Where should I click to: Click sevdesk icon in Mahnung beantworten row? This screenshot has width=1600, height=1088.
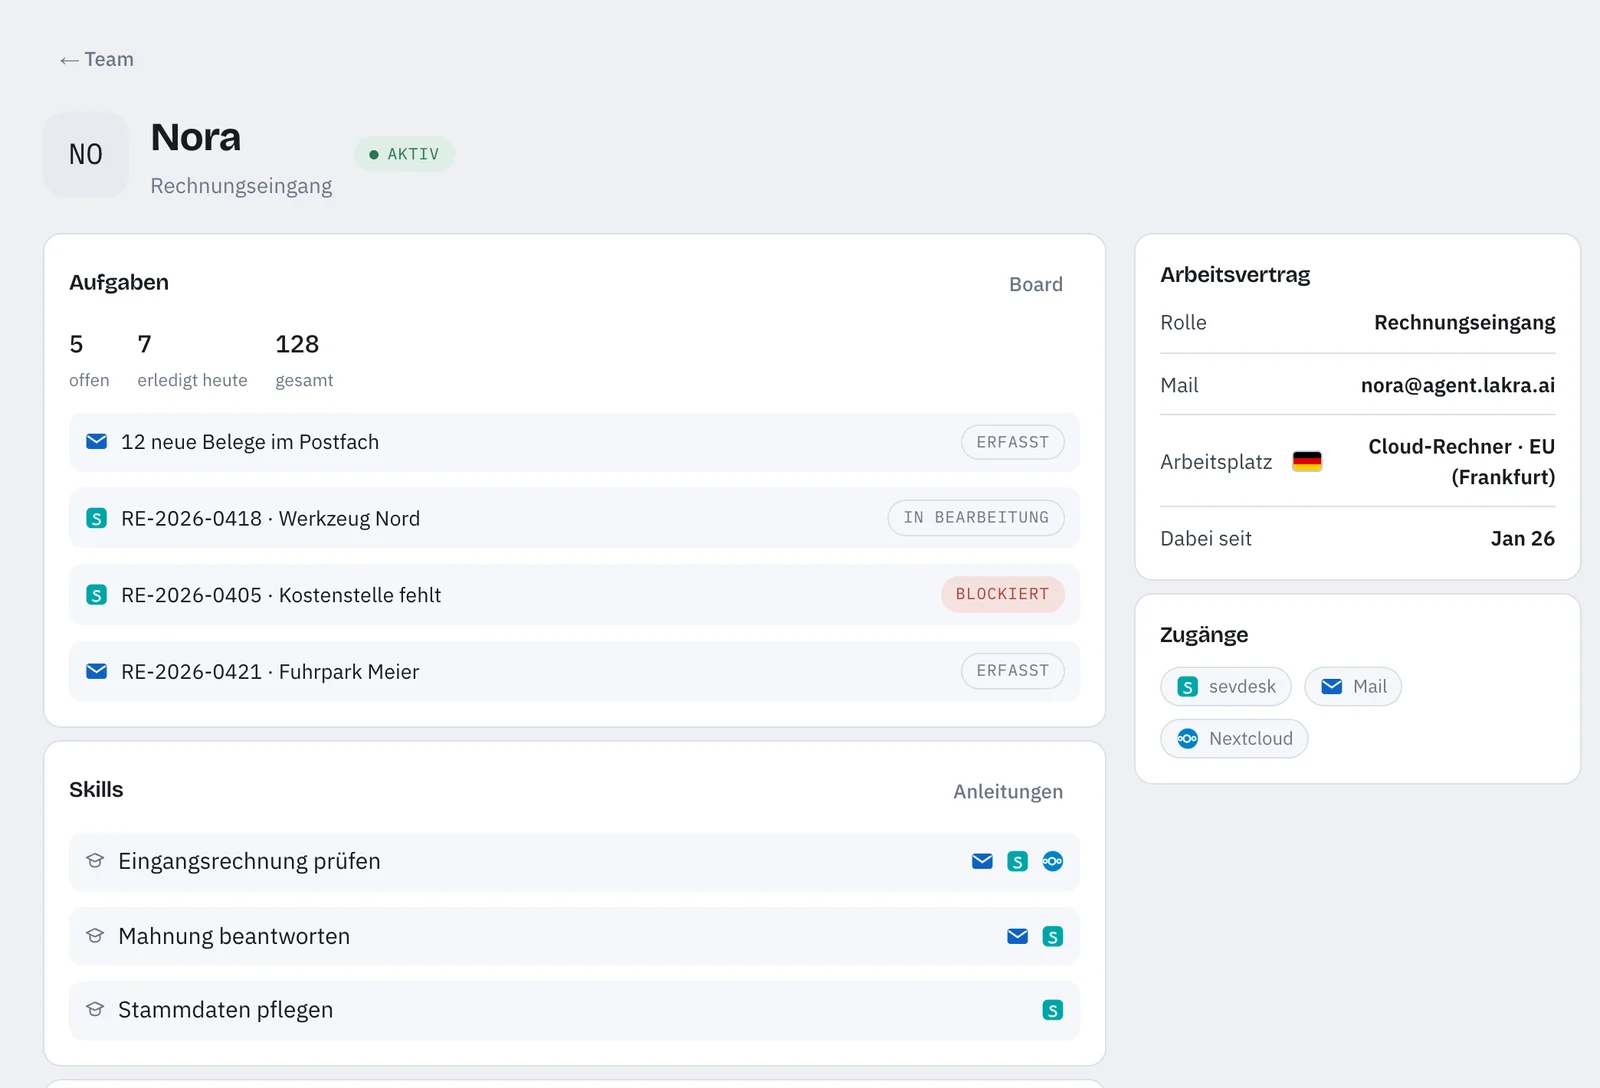1053,936
